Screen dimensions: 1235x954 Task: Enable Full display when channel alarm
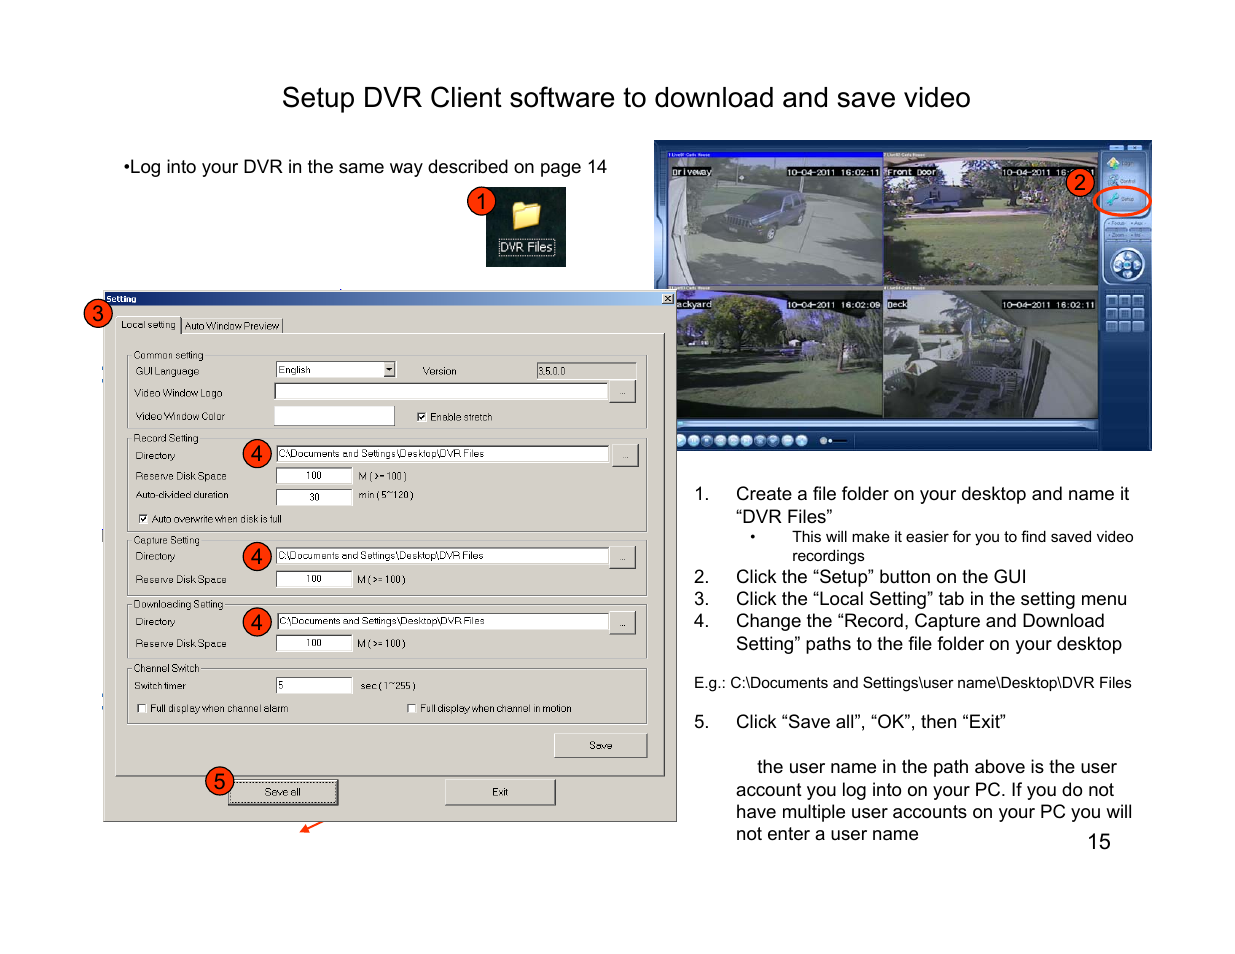142,708
